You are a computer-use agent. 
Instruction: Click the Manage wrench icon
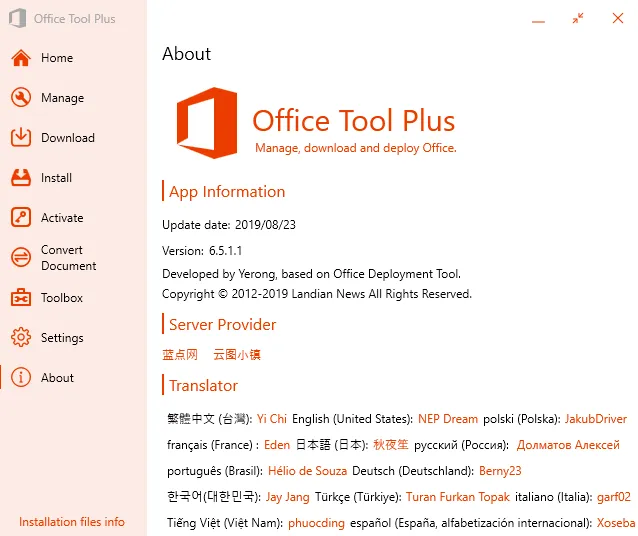21,98
